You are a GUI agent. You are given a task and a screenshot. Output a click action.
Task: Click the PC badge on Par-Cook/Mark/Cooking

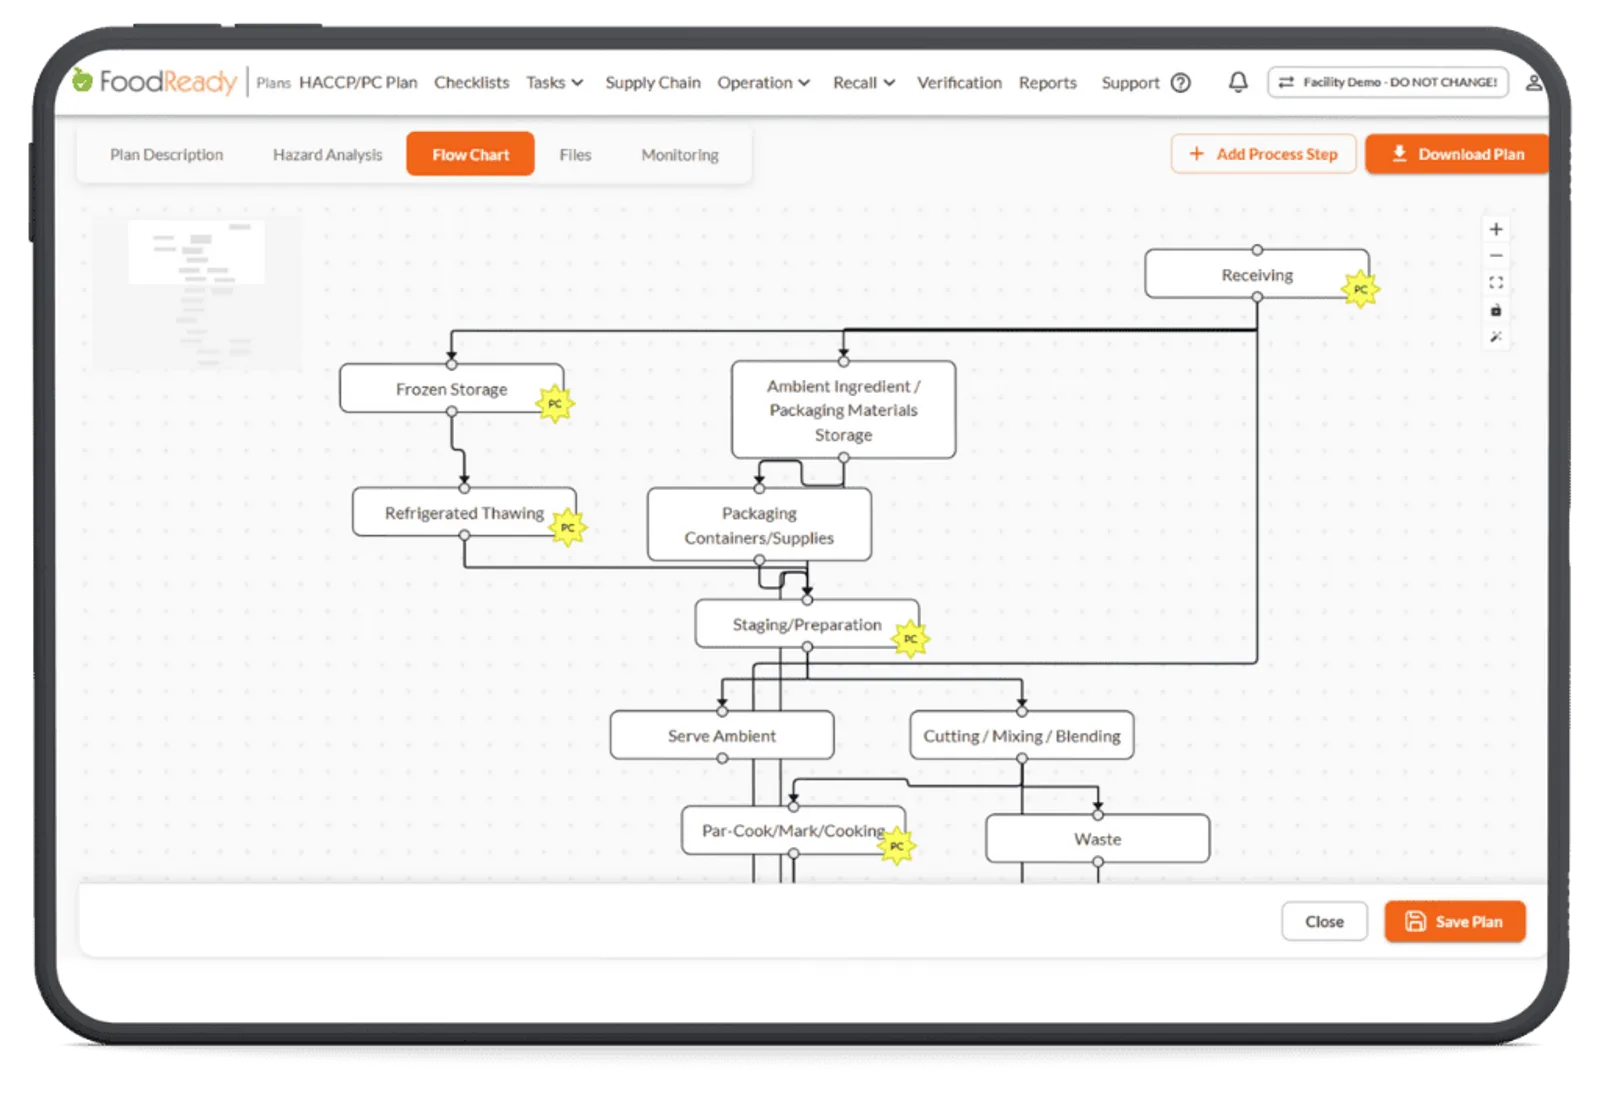(897, 846)
